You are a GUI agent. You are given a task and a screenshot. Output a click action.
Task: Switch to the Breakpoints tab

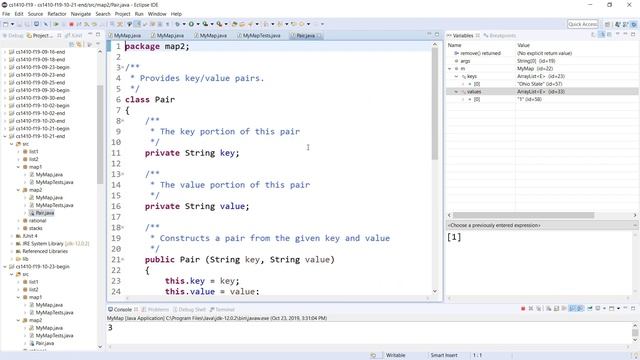click(500, 36)
